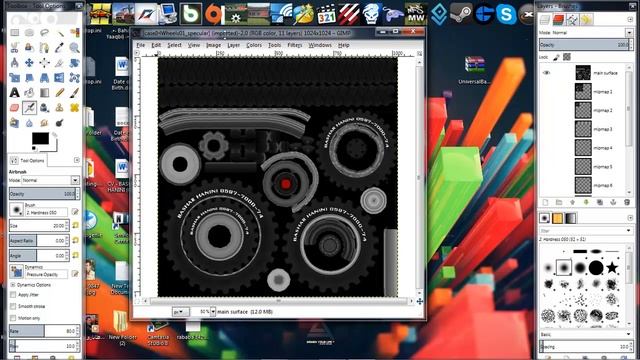Reset brush Angle to default
The height and width of the screenshot is (360, 640).
tap(76, 256)
